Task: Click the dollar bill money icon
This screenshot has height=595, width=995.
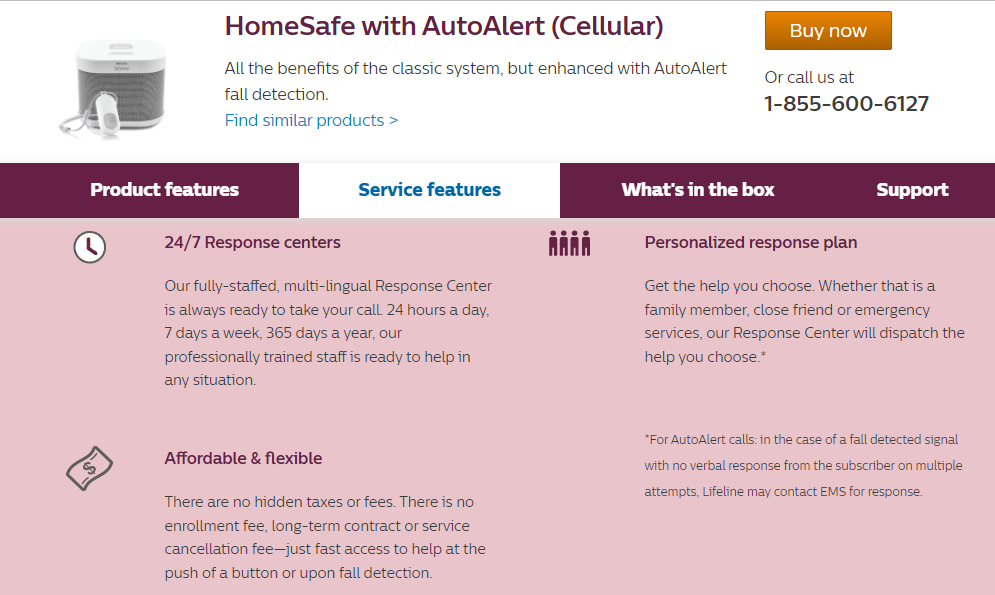Action: (x=89, y=468)
